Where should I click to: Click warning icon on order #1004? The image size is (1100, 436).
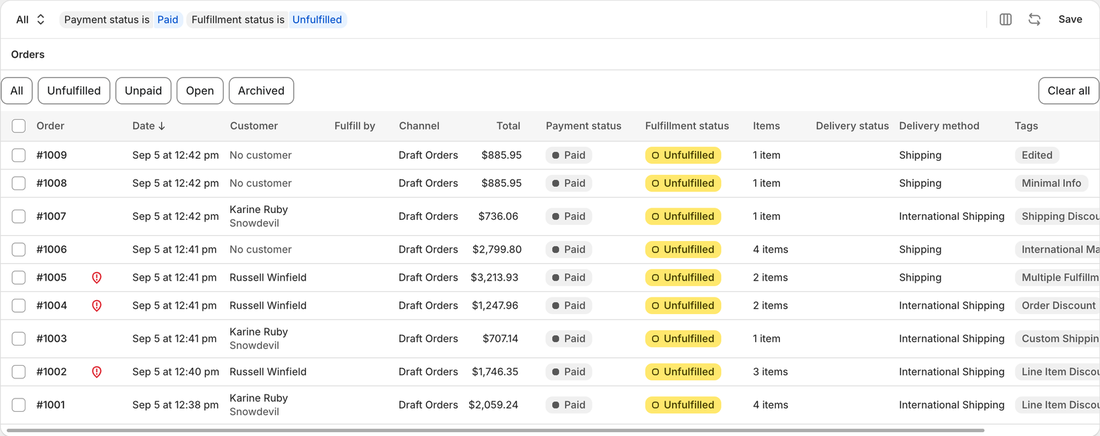click(97, 306)
